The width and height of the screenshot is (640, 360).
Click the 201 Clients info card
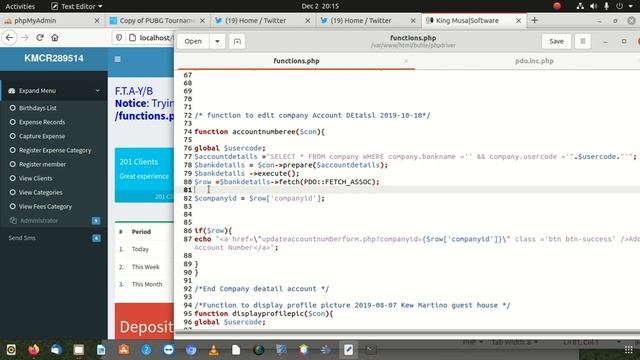tap(144, 175)
